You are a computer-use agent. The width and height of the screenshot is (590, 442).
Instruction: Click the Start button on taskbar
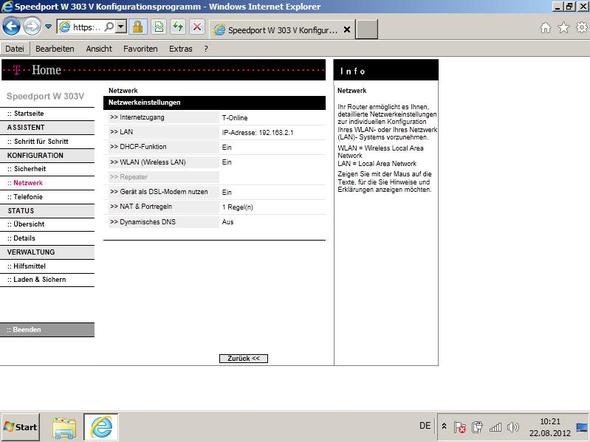click(x=20, y=427)
